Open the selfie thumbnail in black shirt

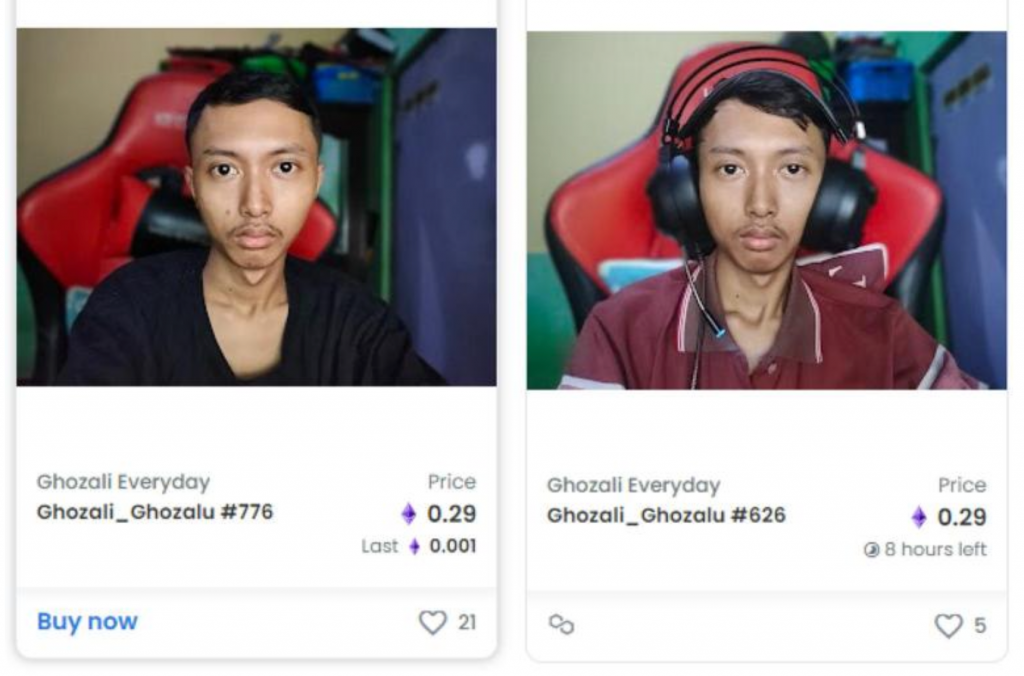tap(257, 207)
